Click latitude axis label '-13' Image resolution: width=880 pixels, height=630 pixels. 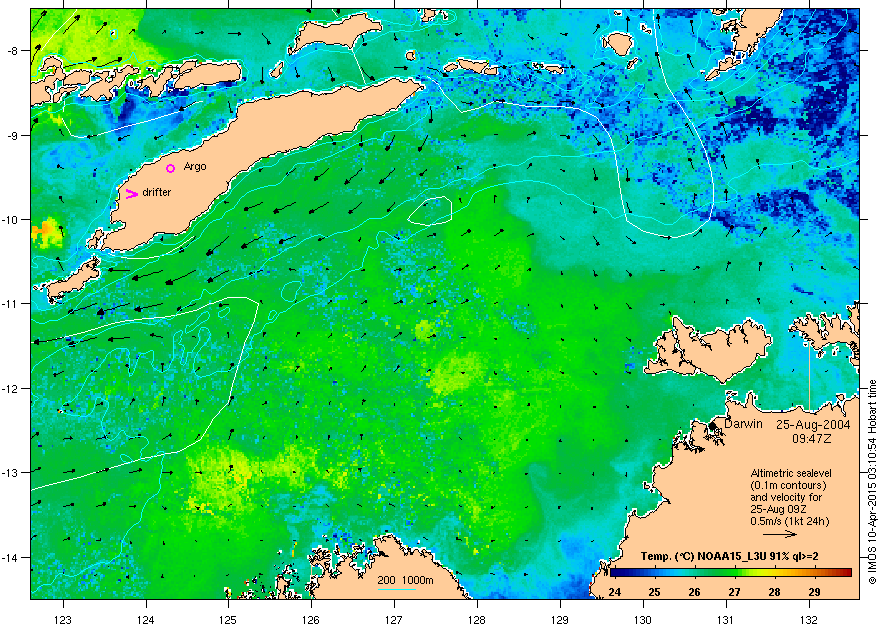11,473
